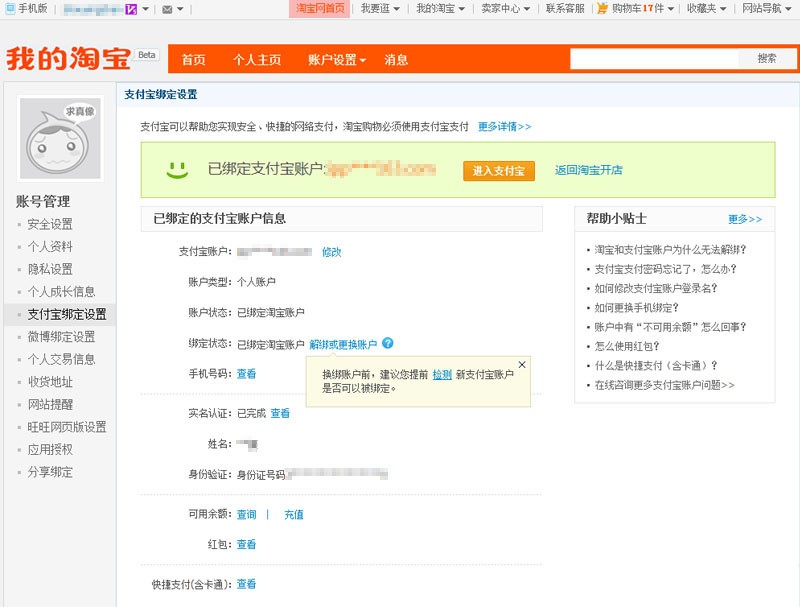
Task: Open 旺旺网页版设置 in sidebar
Action: point(67,427)
